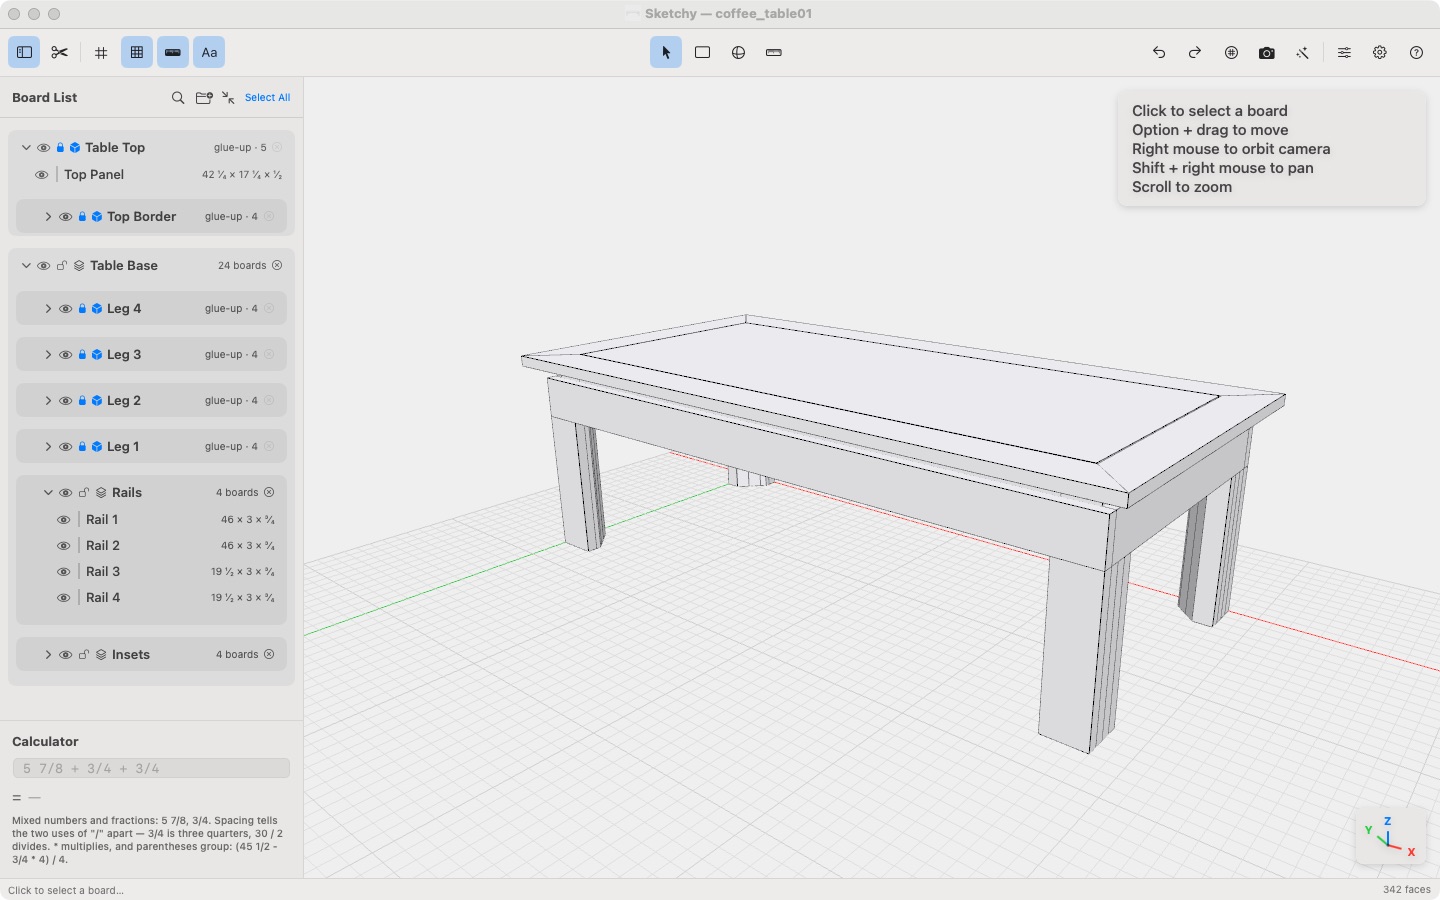Toggle visibility of Rail 1
Image resolution: width=1440 pixels, height=900 pixels.
[64, 519]
